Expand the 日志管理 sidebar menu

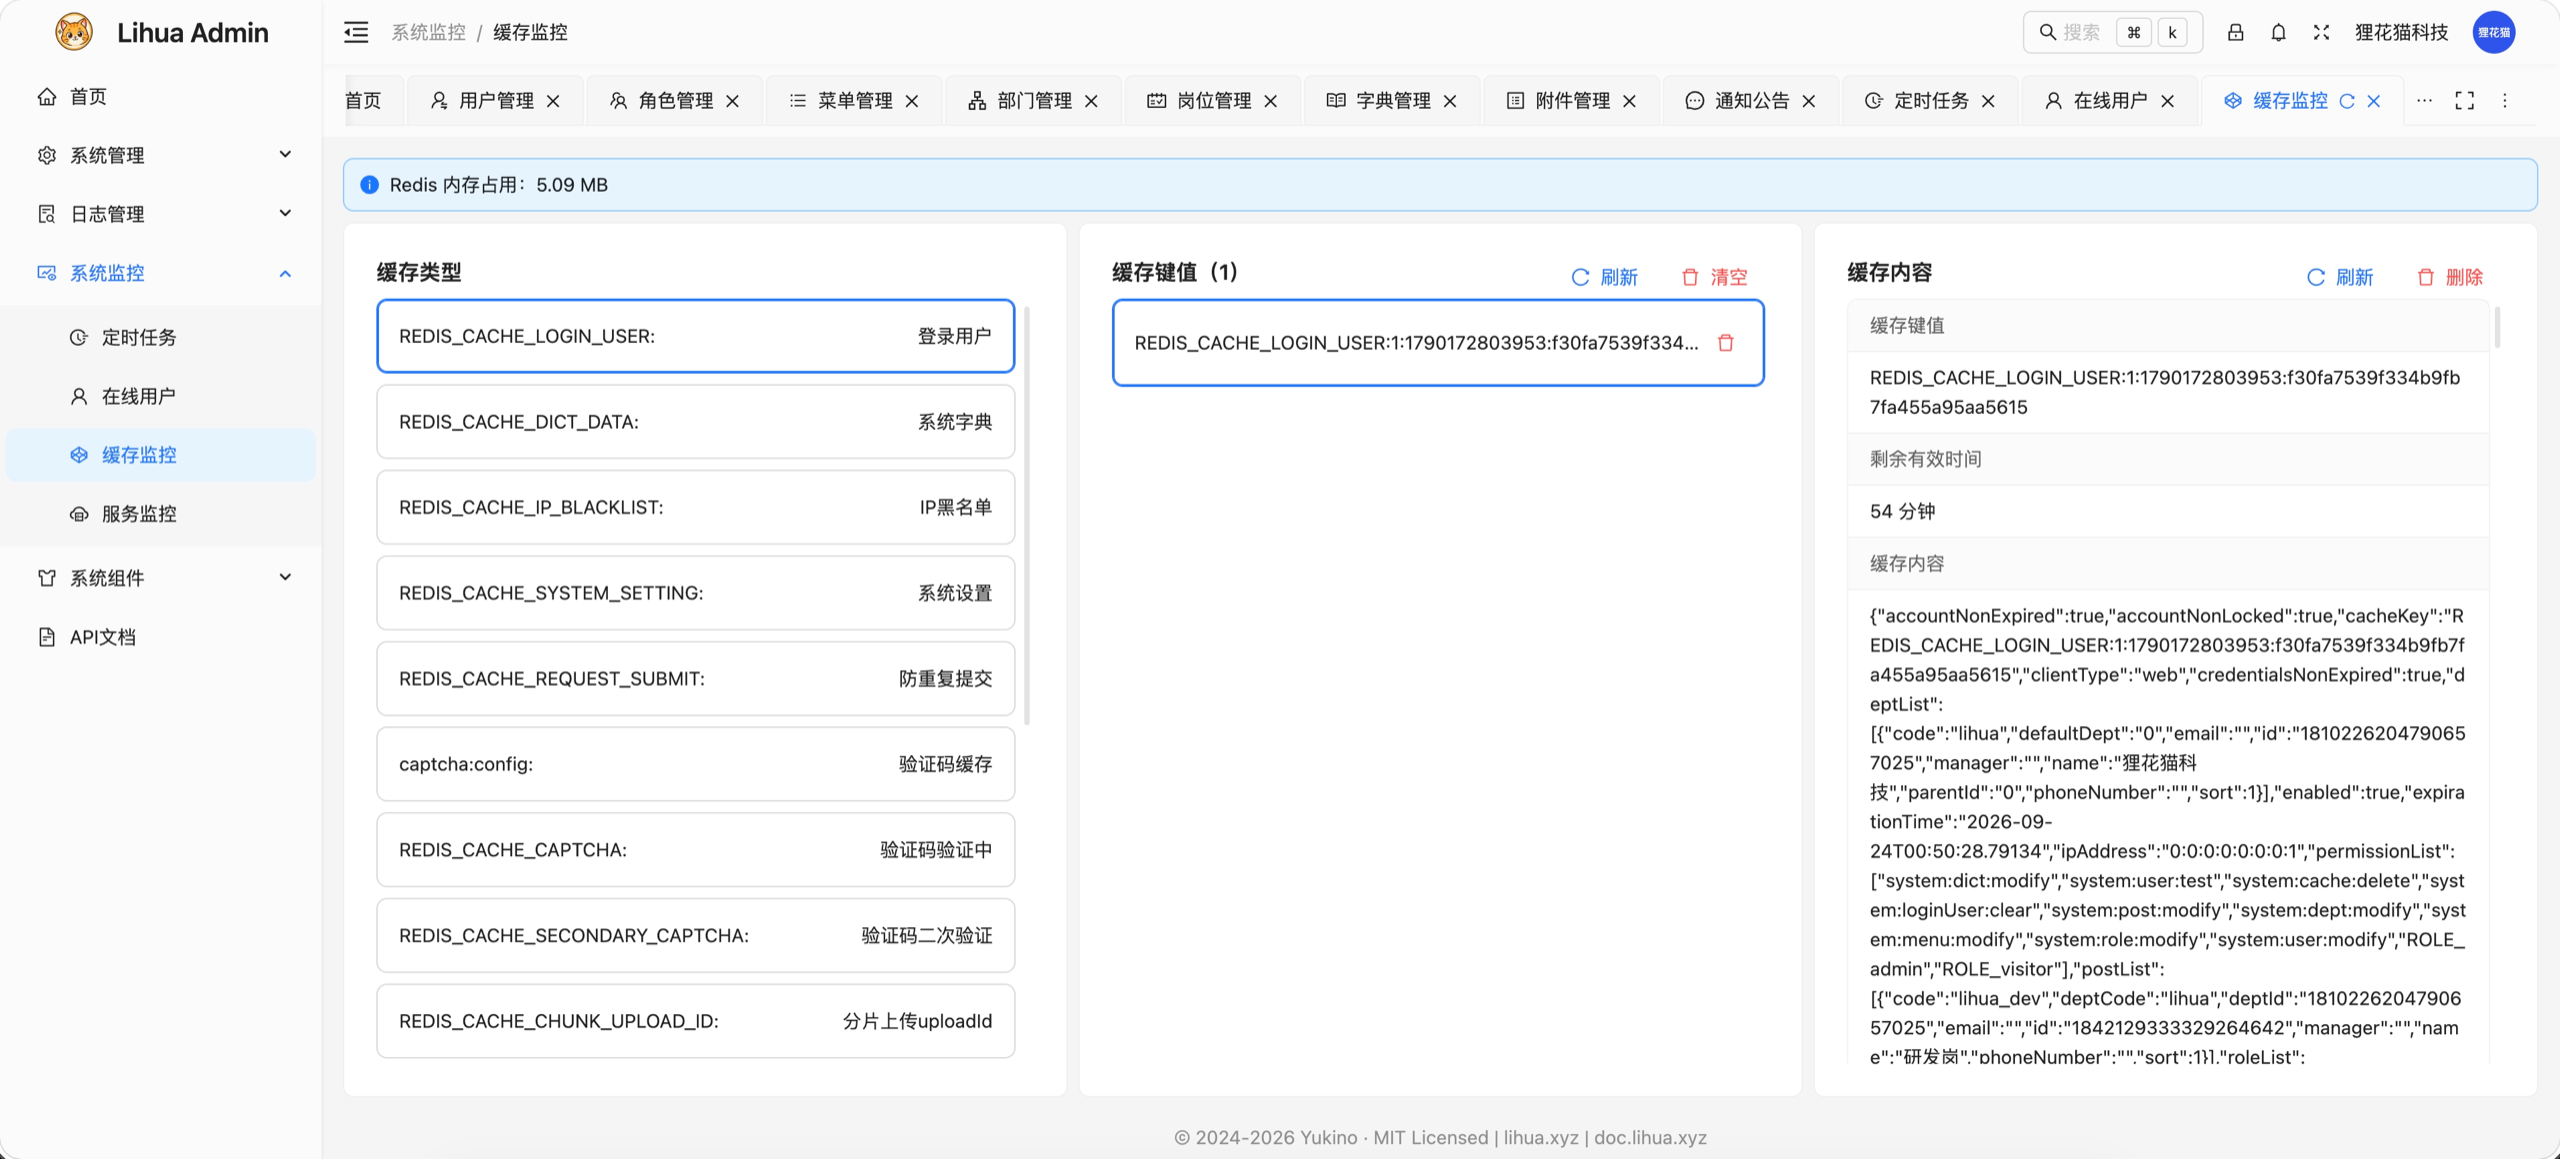point(161,214)
